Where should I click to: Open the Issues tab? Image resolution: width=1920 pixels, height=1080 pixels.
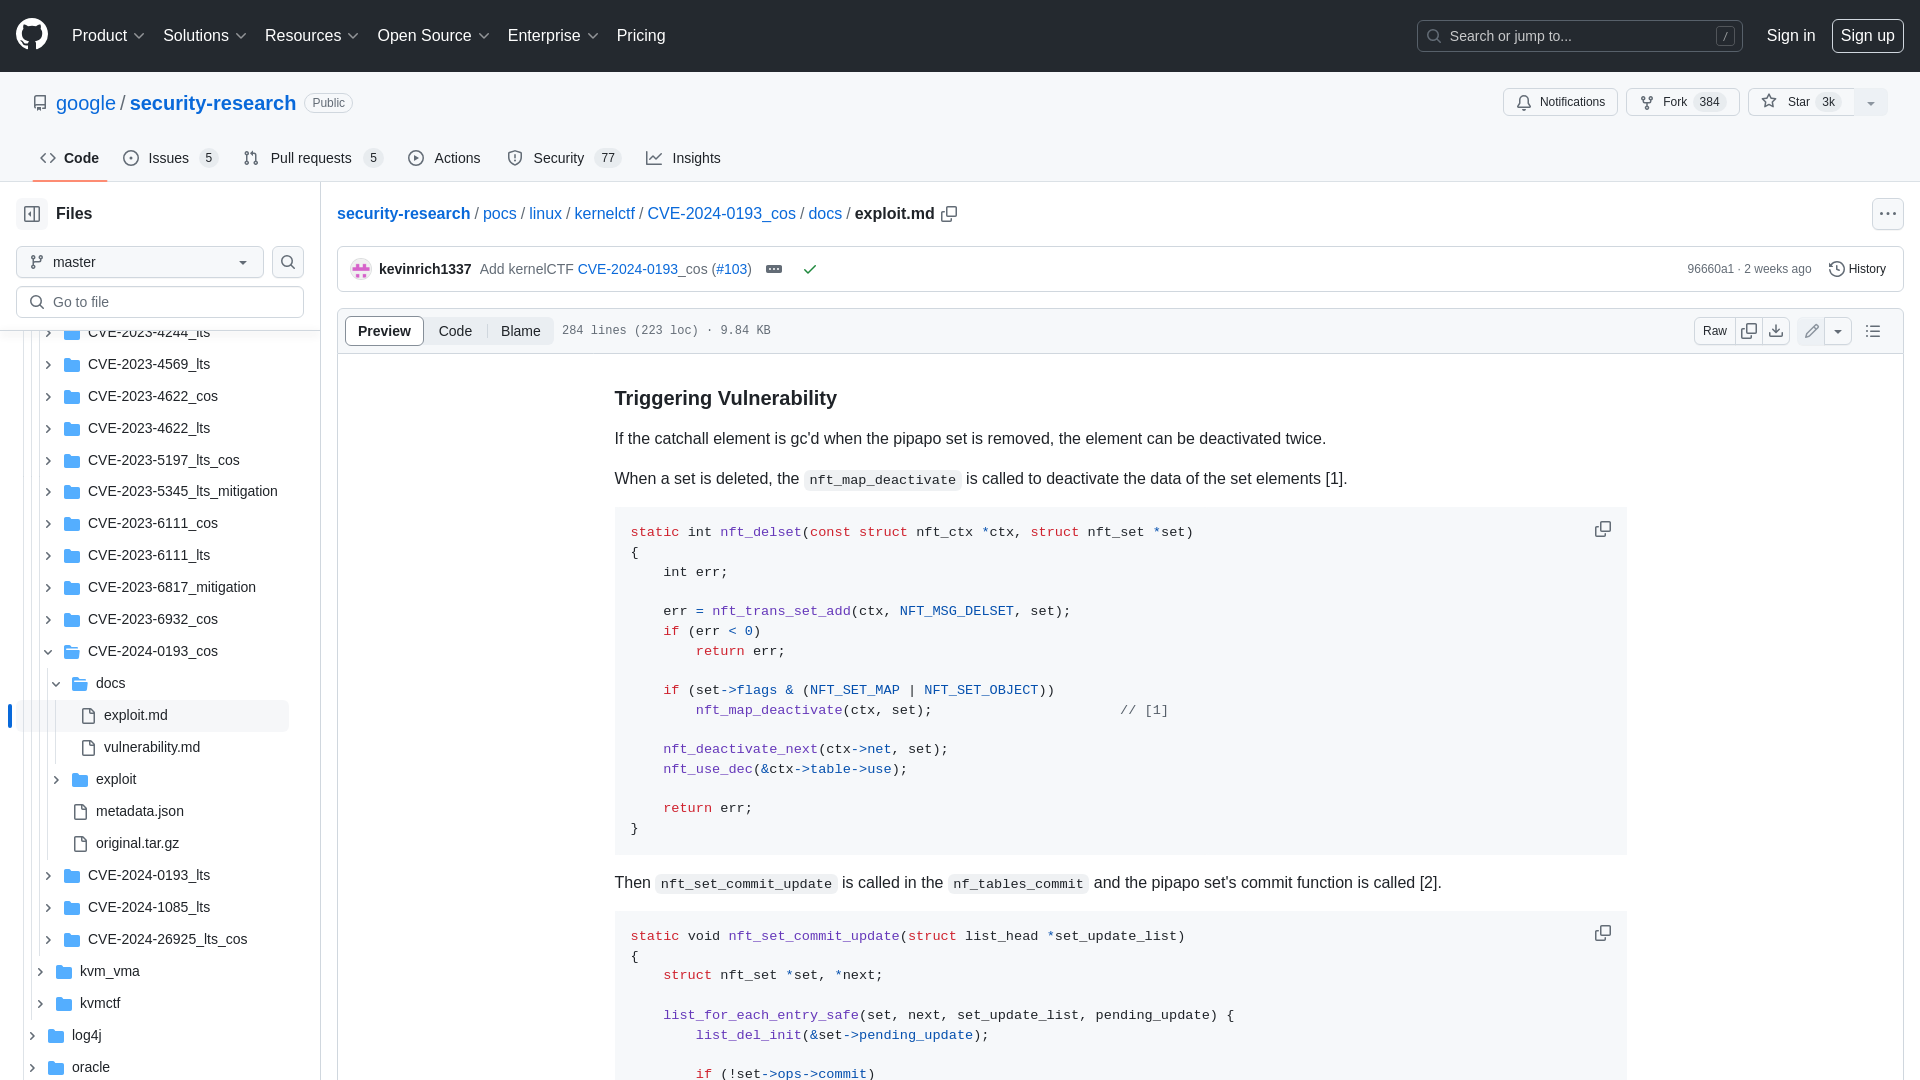[170, 158]
